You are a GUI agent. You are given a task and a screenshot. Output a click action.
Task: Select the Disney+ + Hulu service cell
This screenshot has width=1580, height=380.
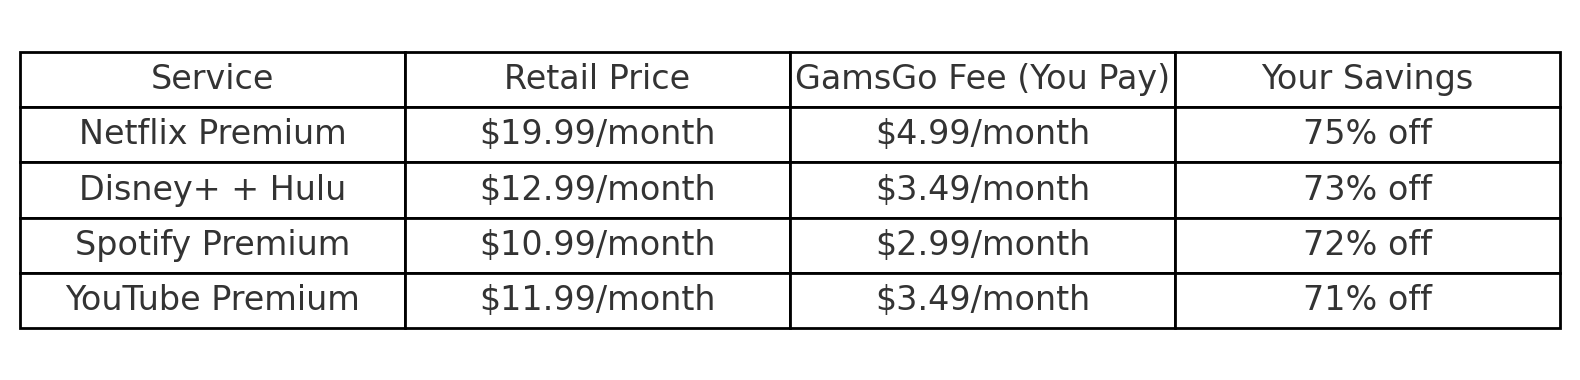pos(212,190)
